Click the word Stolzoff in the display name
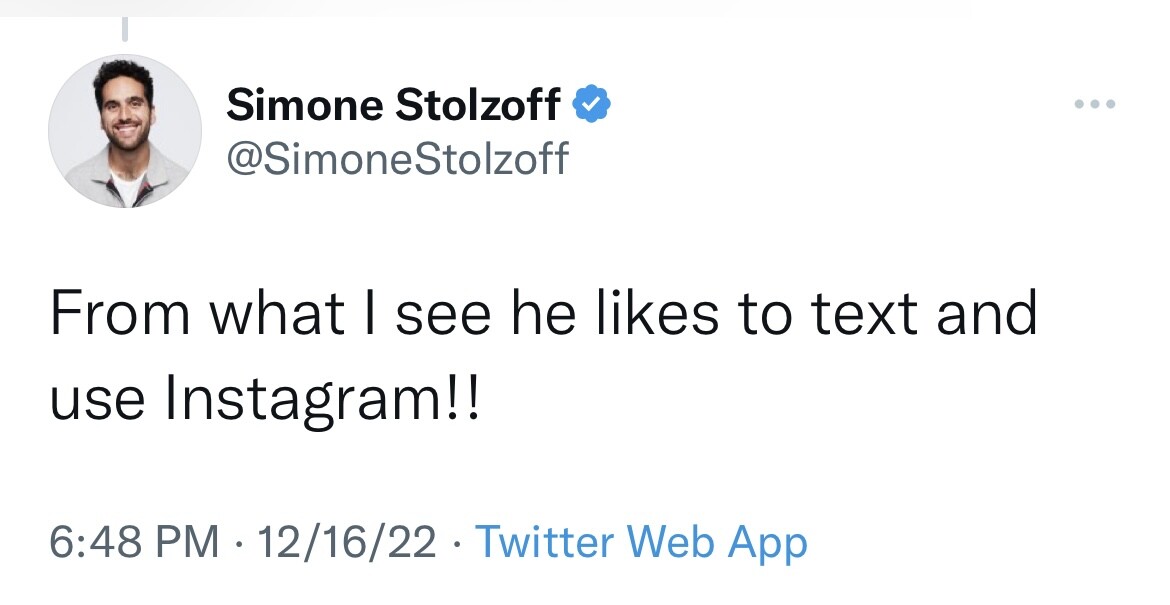This screenshot has width=1170, height=605. (478, 105)
